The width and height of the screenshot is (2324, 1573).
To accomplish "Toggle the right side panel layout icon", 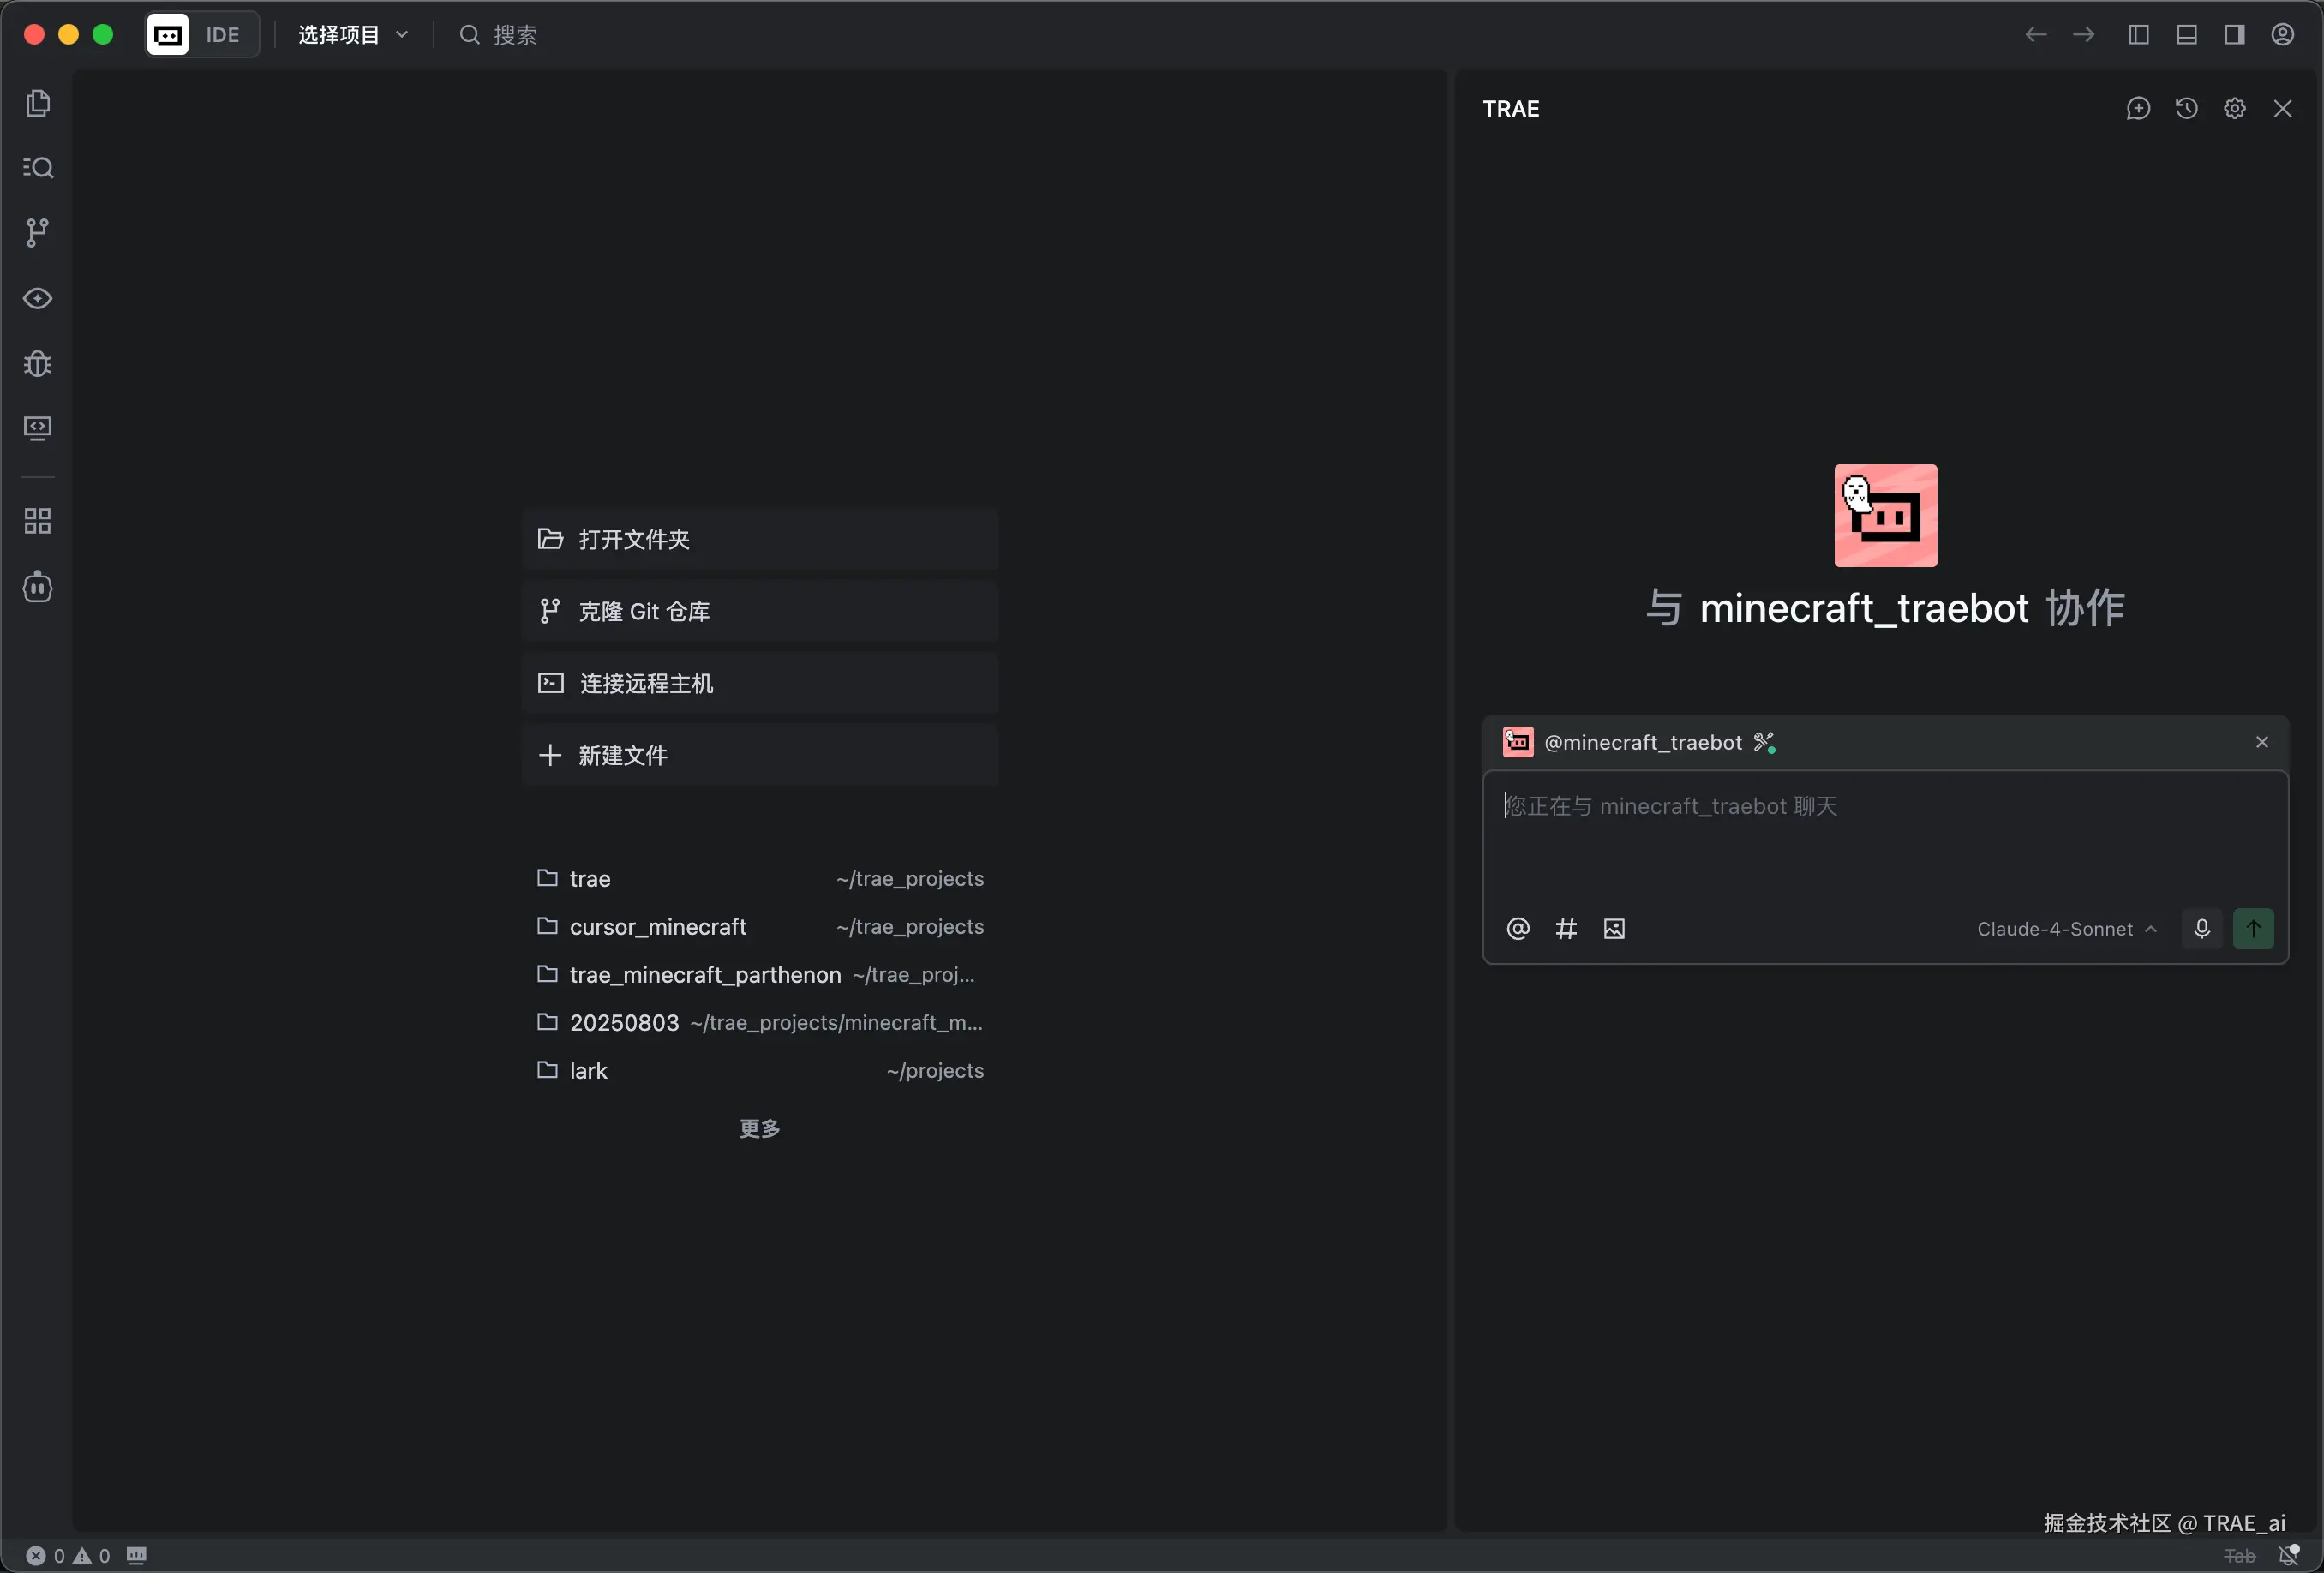I will click(x=2234, y=35).
